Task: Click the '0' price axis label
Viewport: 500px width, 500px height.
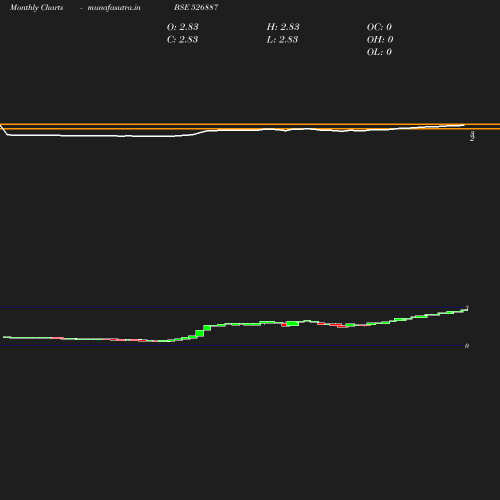Action: pyautogui.click(x=467, y=346)
